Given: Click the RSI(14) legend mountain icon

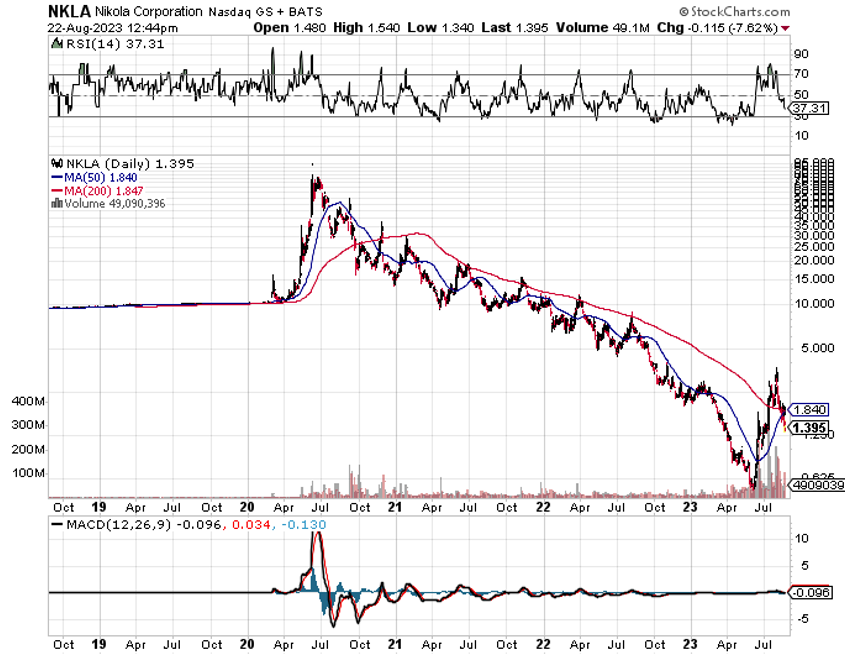Looking at the screenshot, I should (x=57, y=44).
